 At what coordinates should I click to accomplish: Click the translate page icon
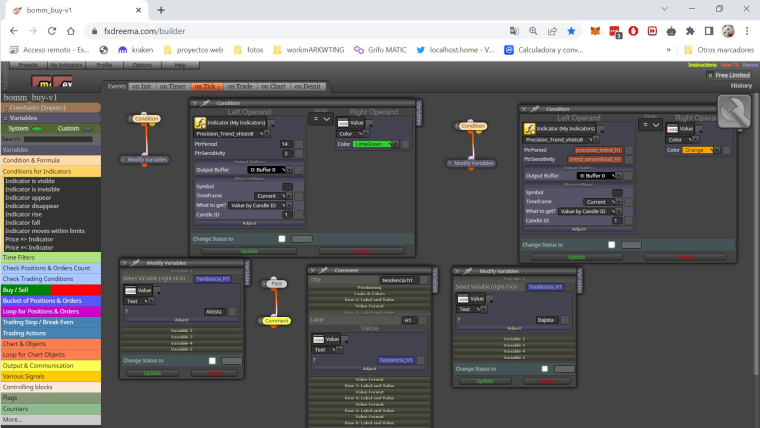pos(514,31)
